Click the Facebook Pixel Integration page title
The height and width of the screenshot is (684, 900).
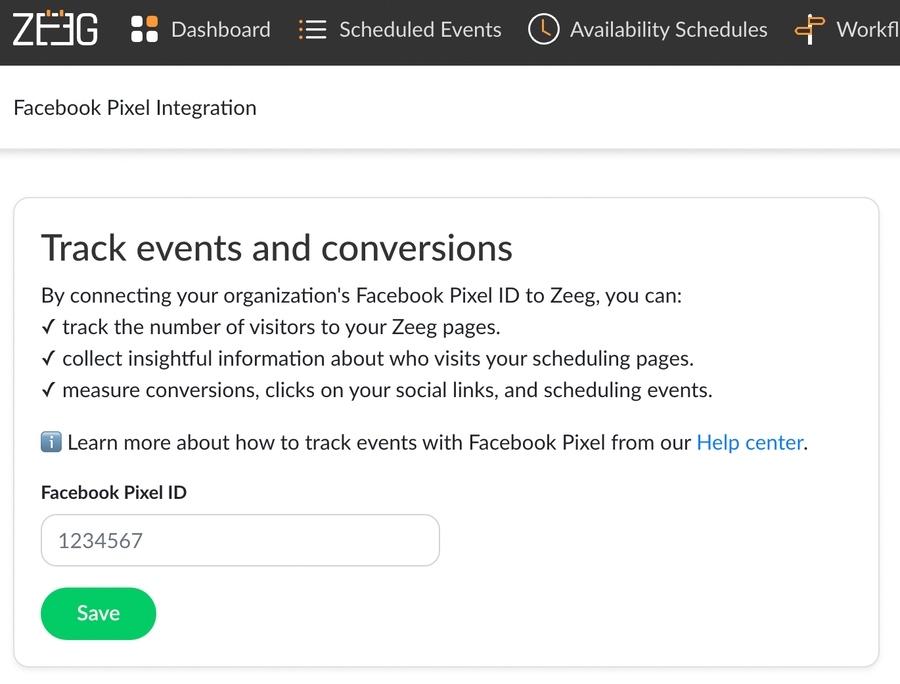pos(135,108)
